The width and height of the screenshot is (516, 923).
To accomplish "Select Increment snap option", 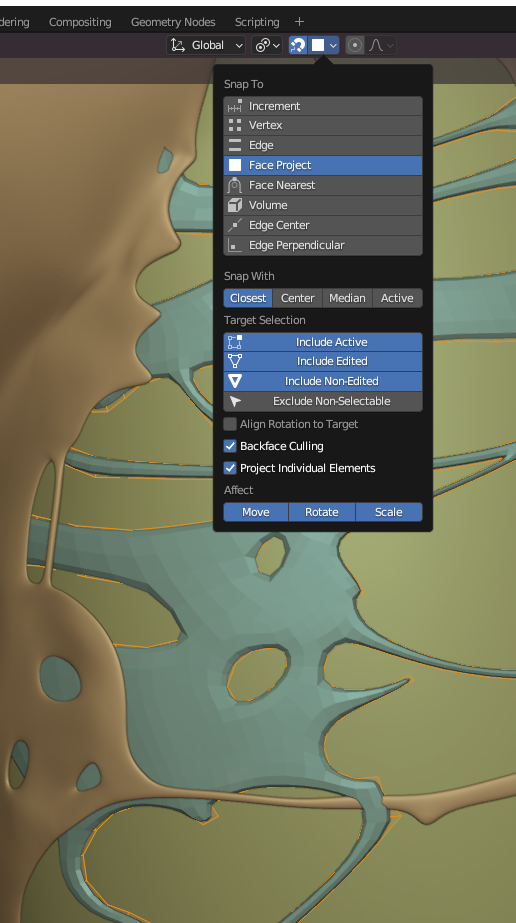I will 323,106.
